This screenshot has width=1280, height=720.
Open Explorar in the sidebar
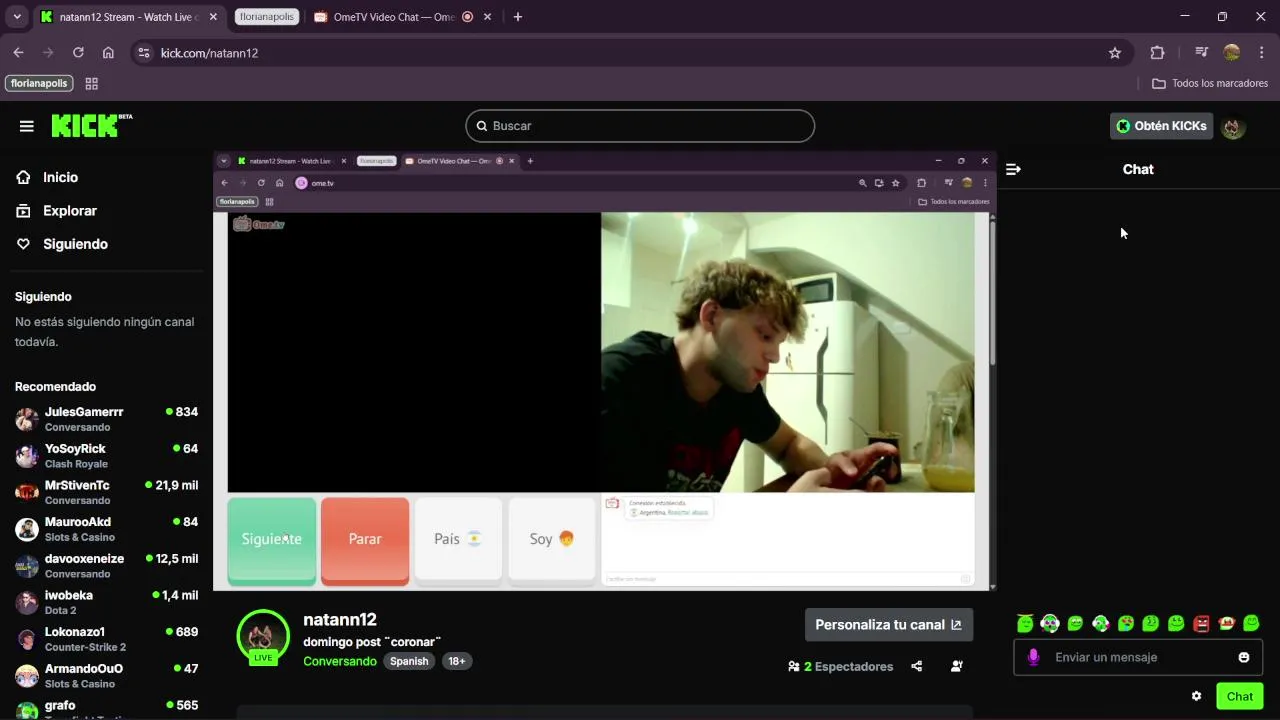[69, 211]
